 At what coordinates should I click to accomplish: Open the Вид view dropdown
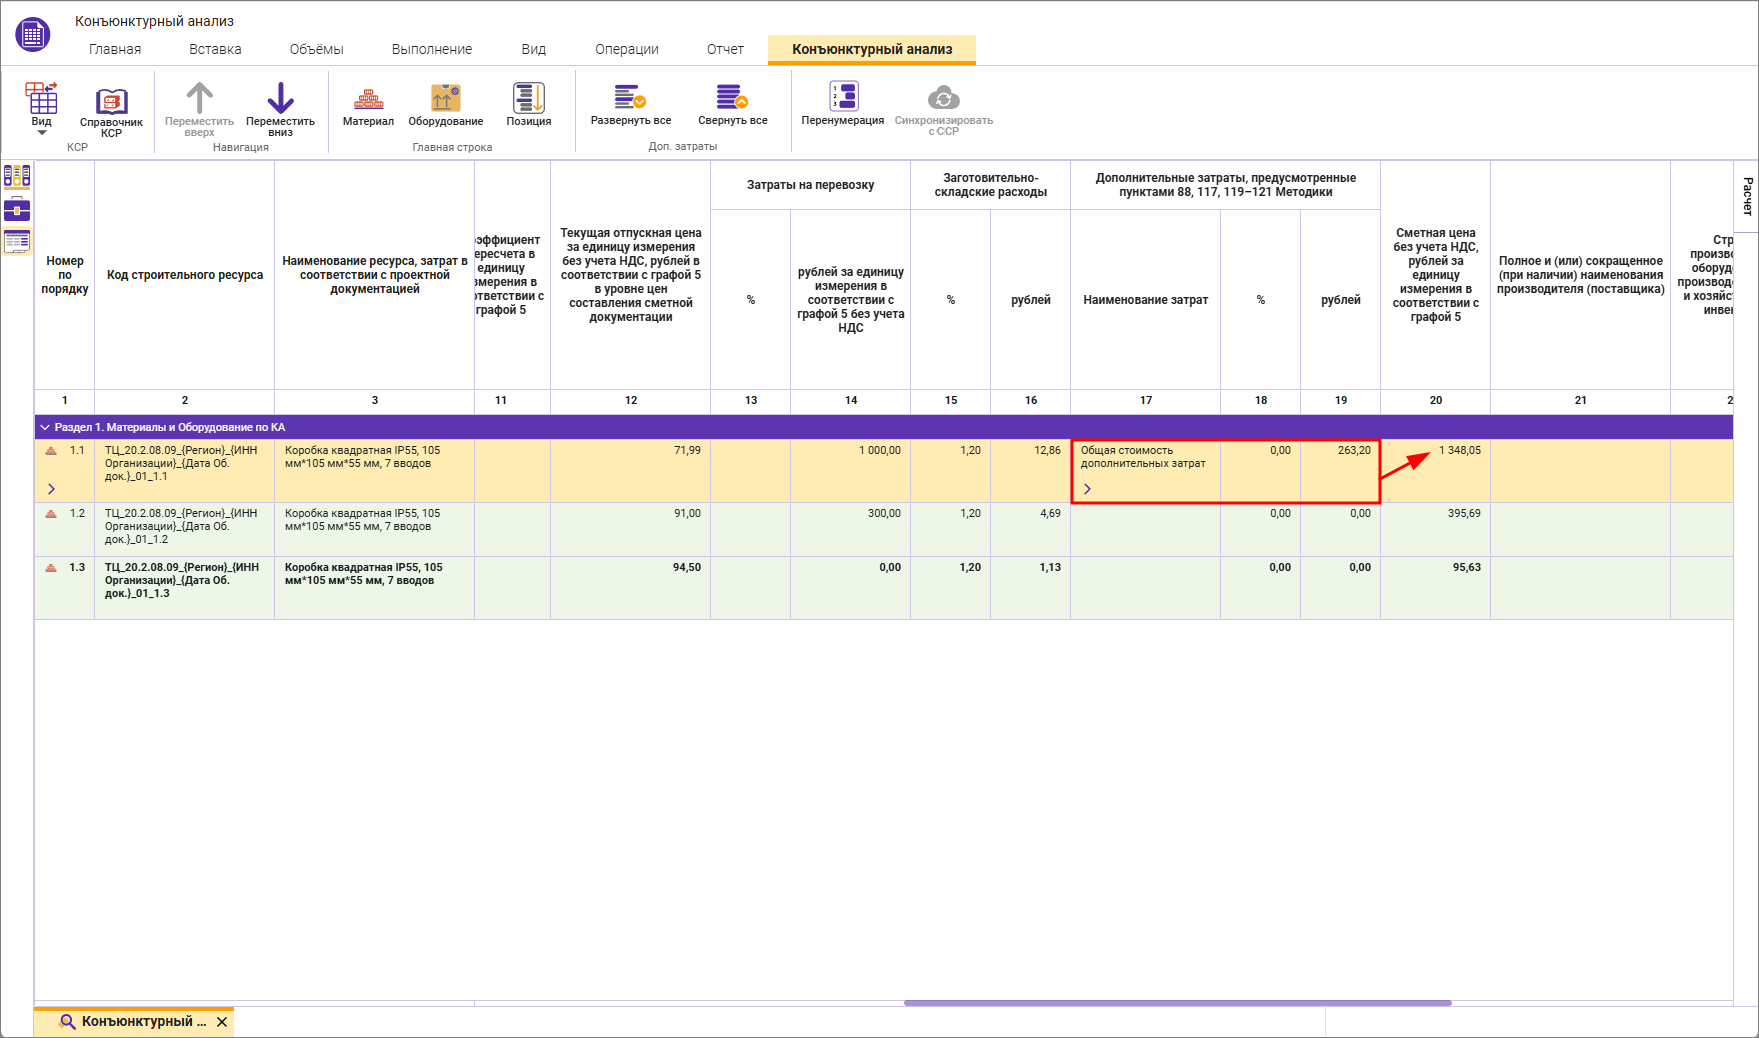point(41,110)
